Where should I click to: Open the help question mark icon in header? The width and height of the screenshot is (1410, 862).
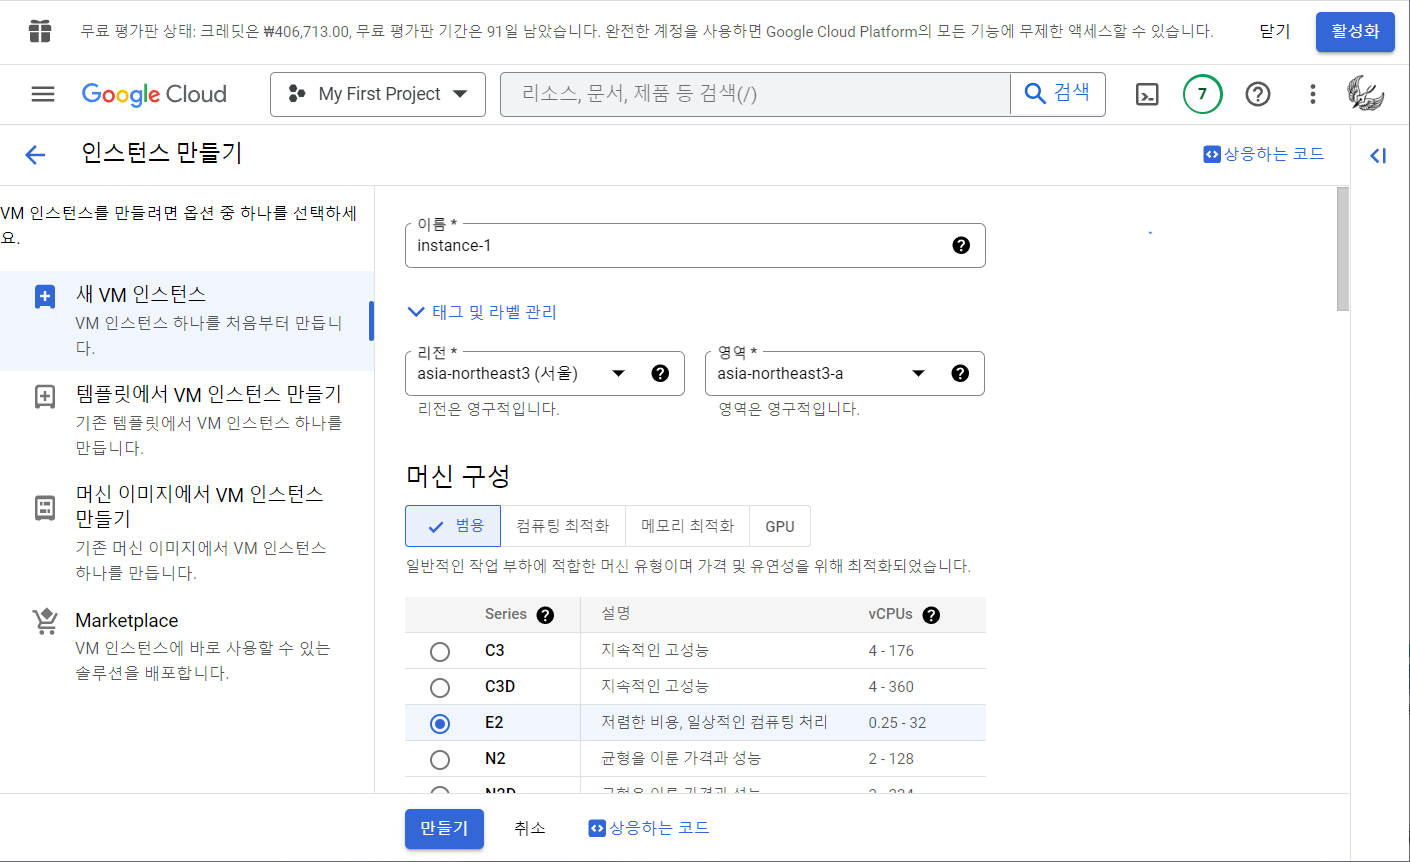[x=1258, y=94]
